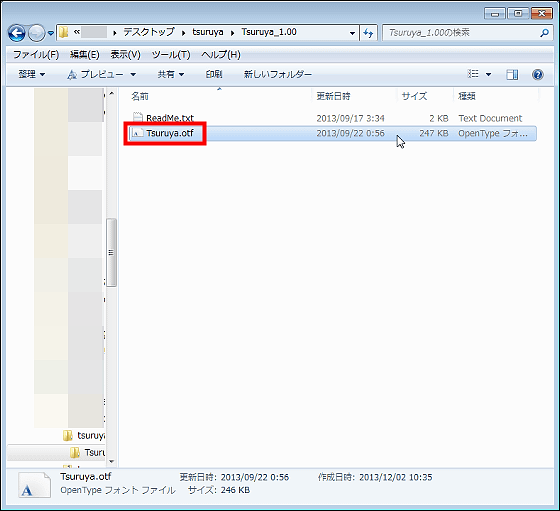Click the date 2013/09/22 0:56 in the list
The image size is (560, 511).
350,133
